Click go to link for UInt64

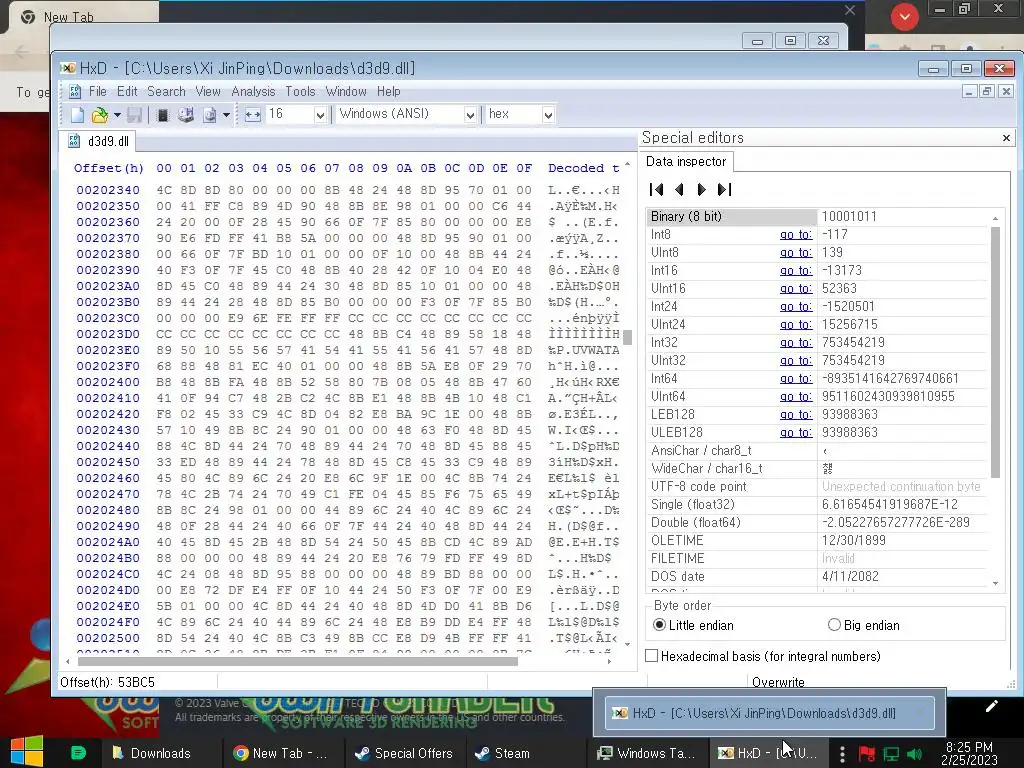pos(795,396)
